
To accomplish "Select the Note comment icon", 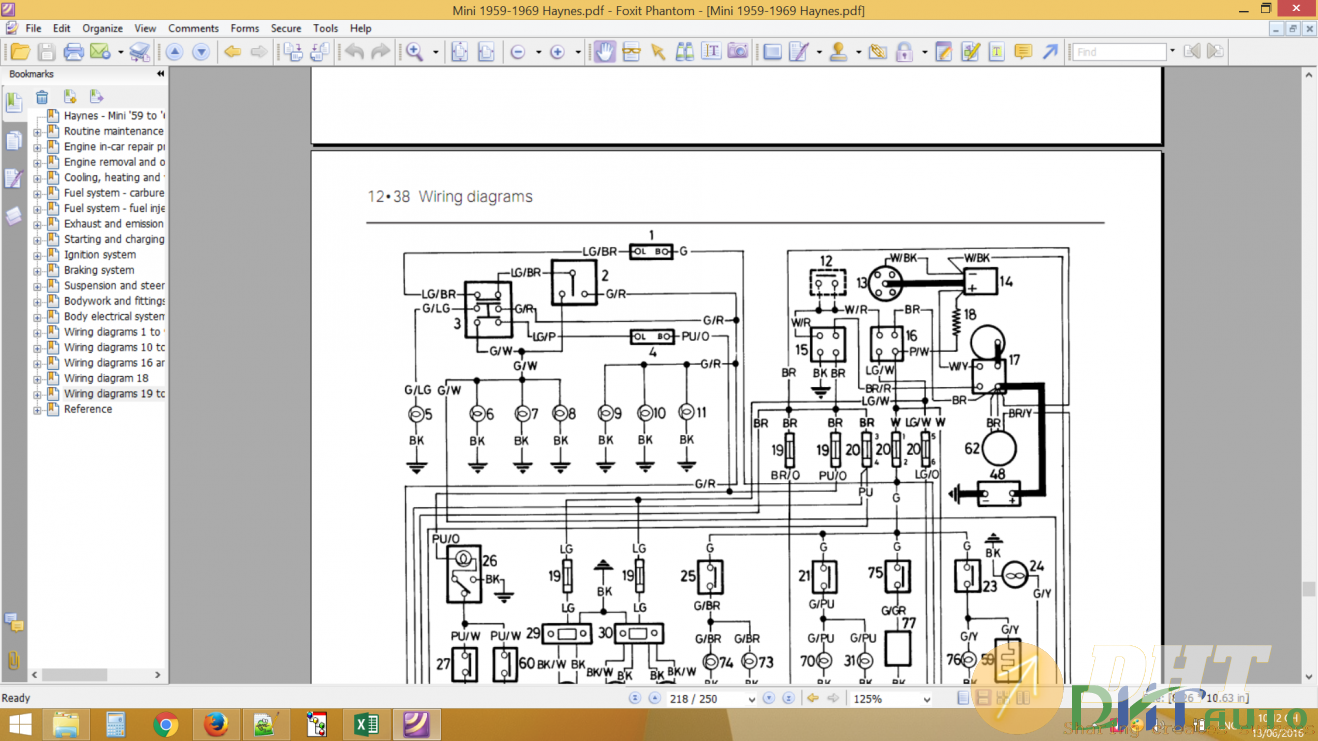I will point(1023,52).
